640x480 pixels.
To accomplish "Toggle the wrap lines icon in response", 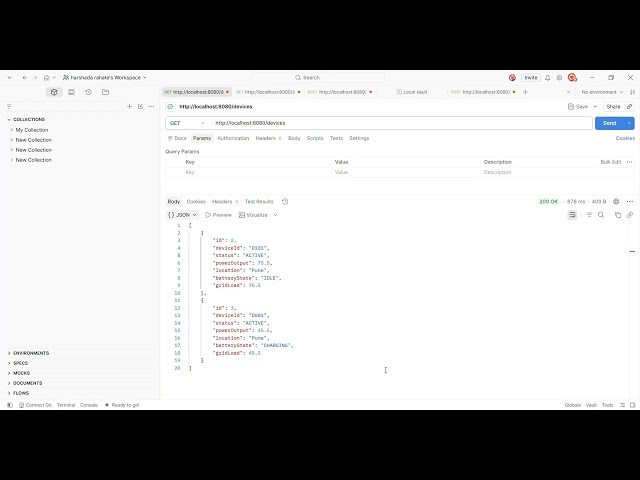I will (572, 215).
